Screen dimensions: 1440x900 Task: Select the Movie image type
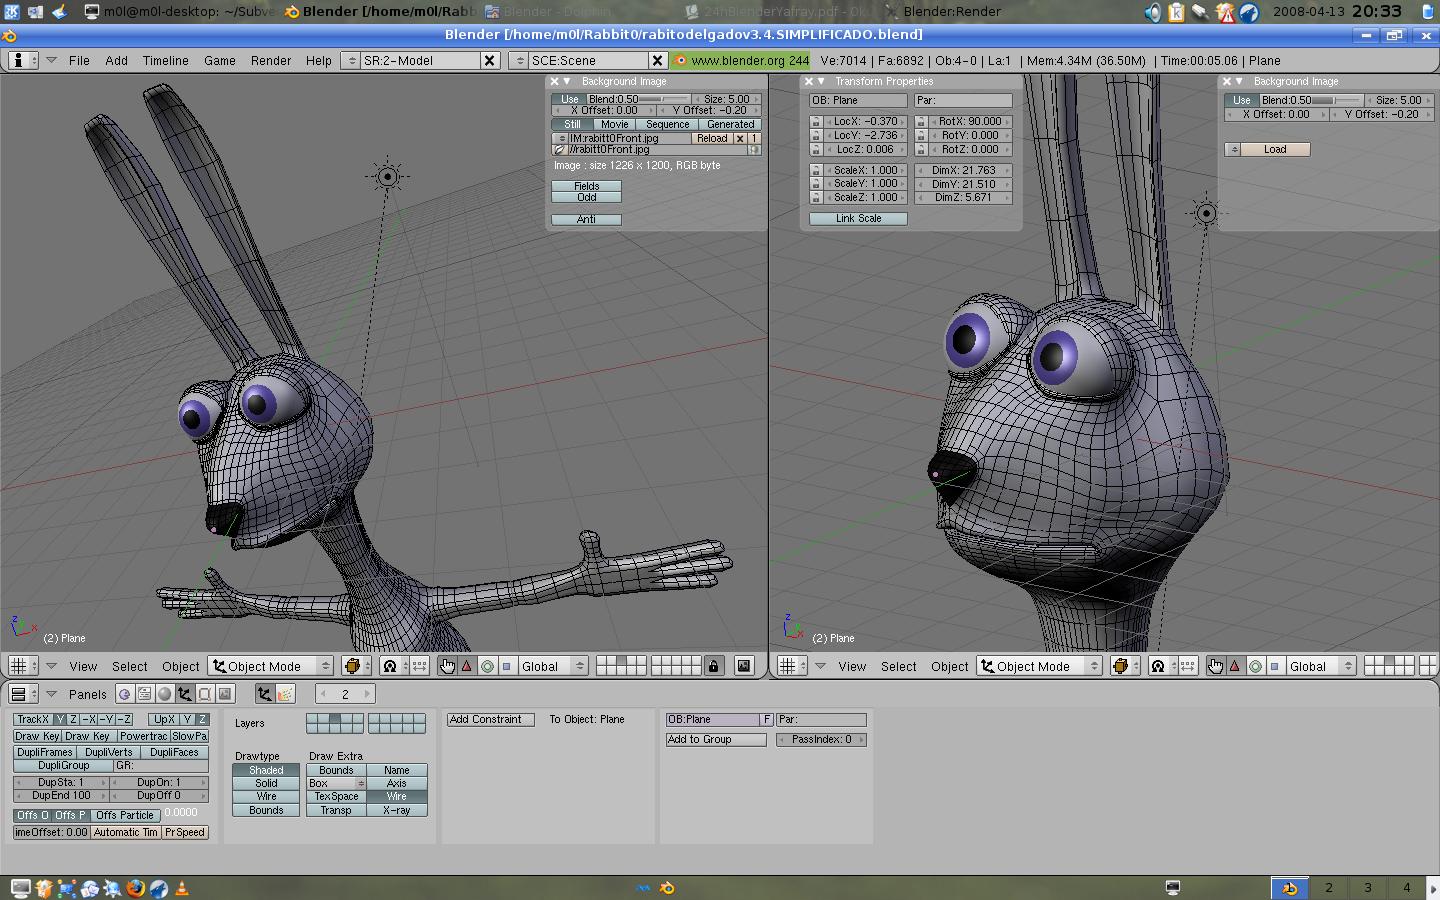(x=614, y=125)
